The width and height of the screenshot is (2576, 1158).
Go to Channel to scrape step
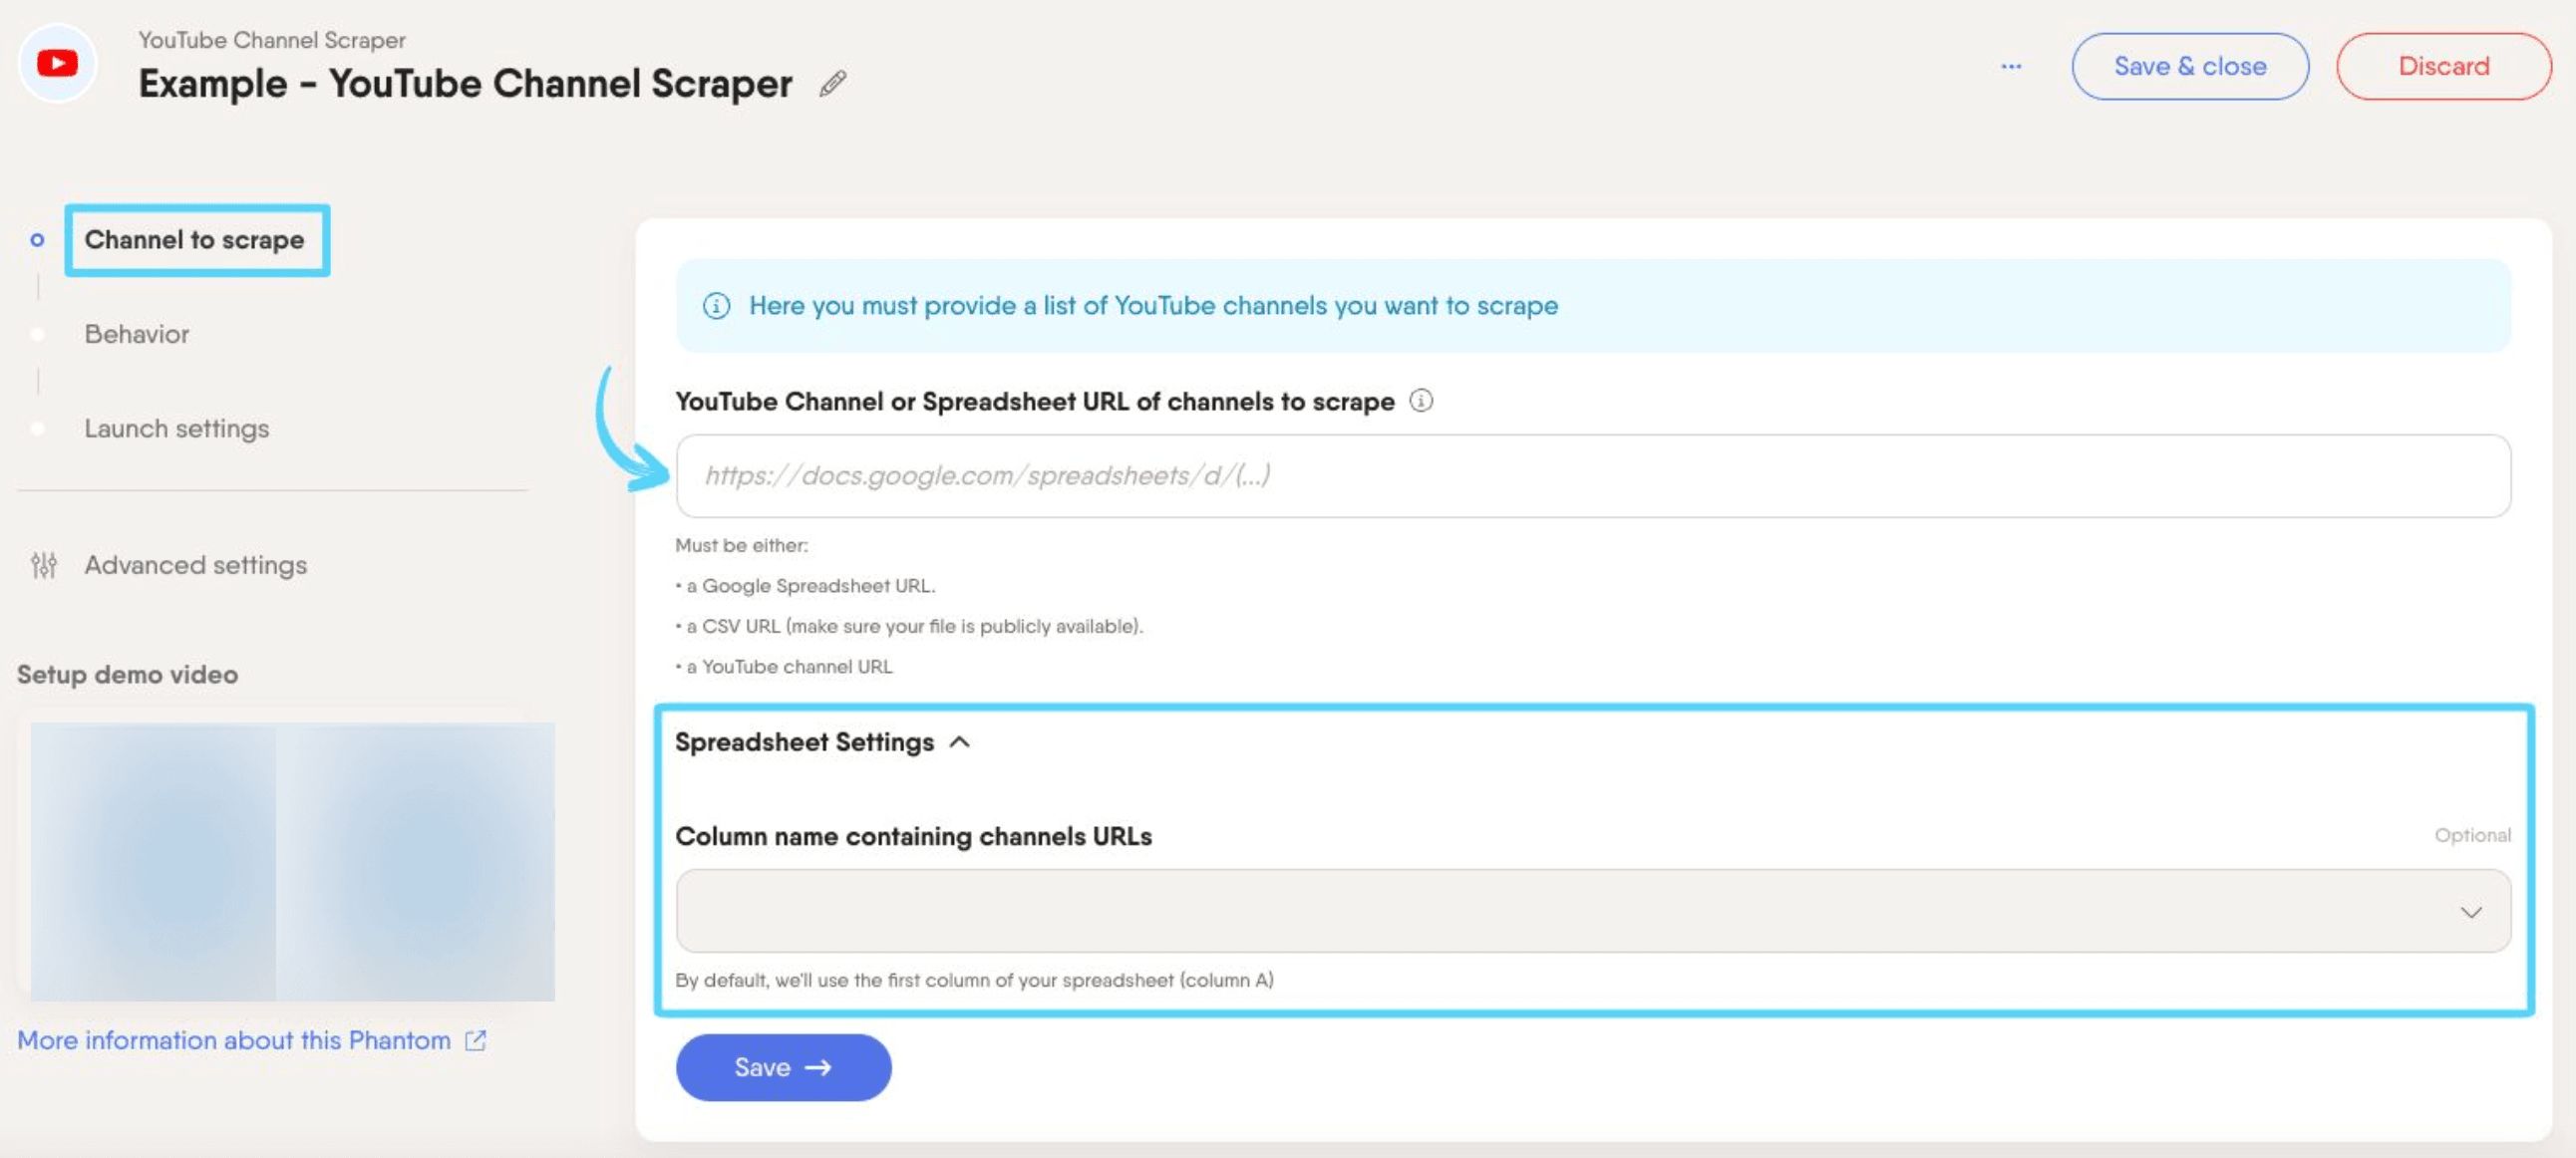tap(195, 240)
